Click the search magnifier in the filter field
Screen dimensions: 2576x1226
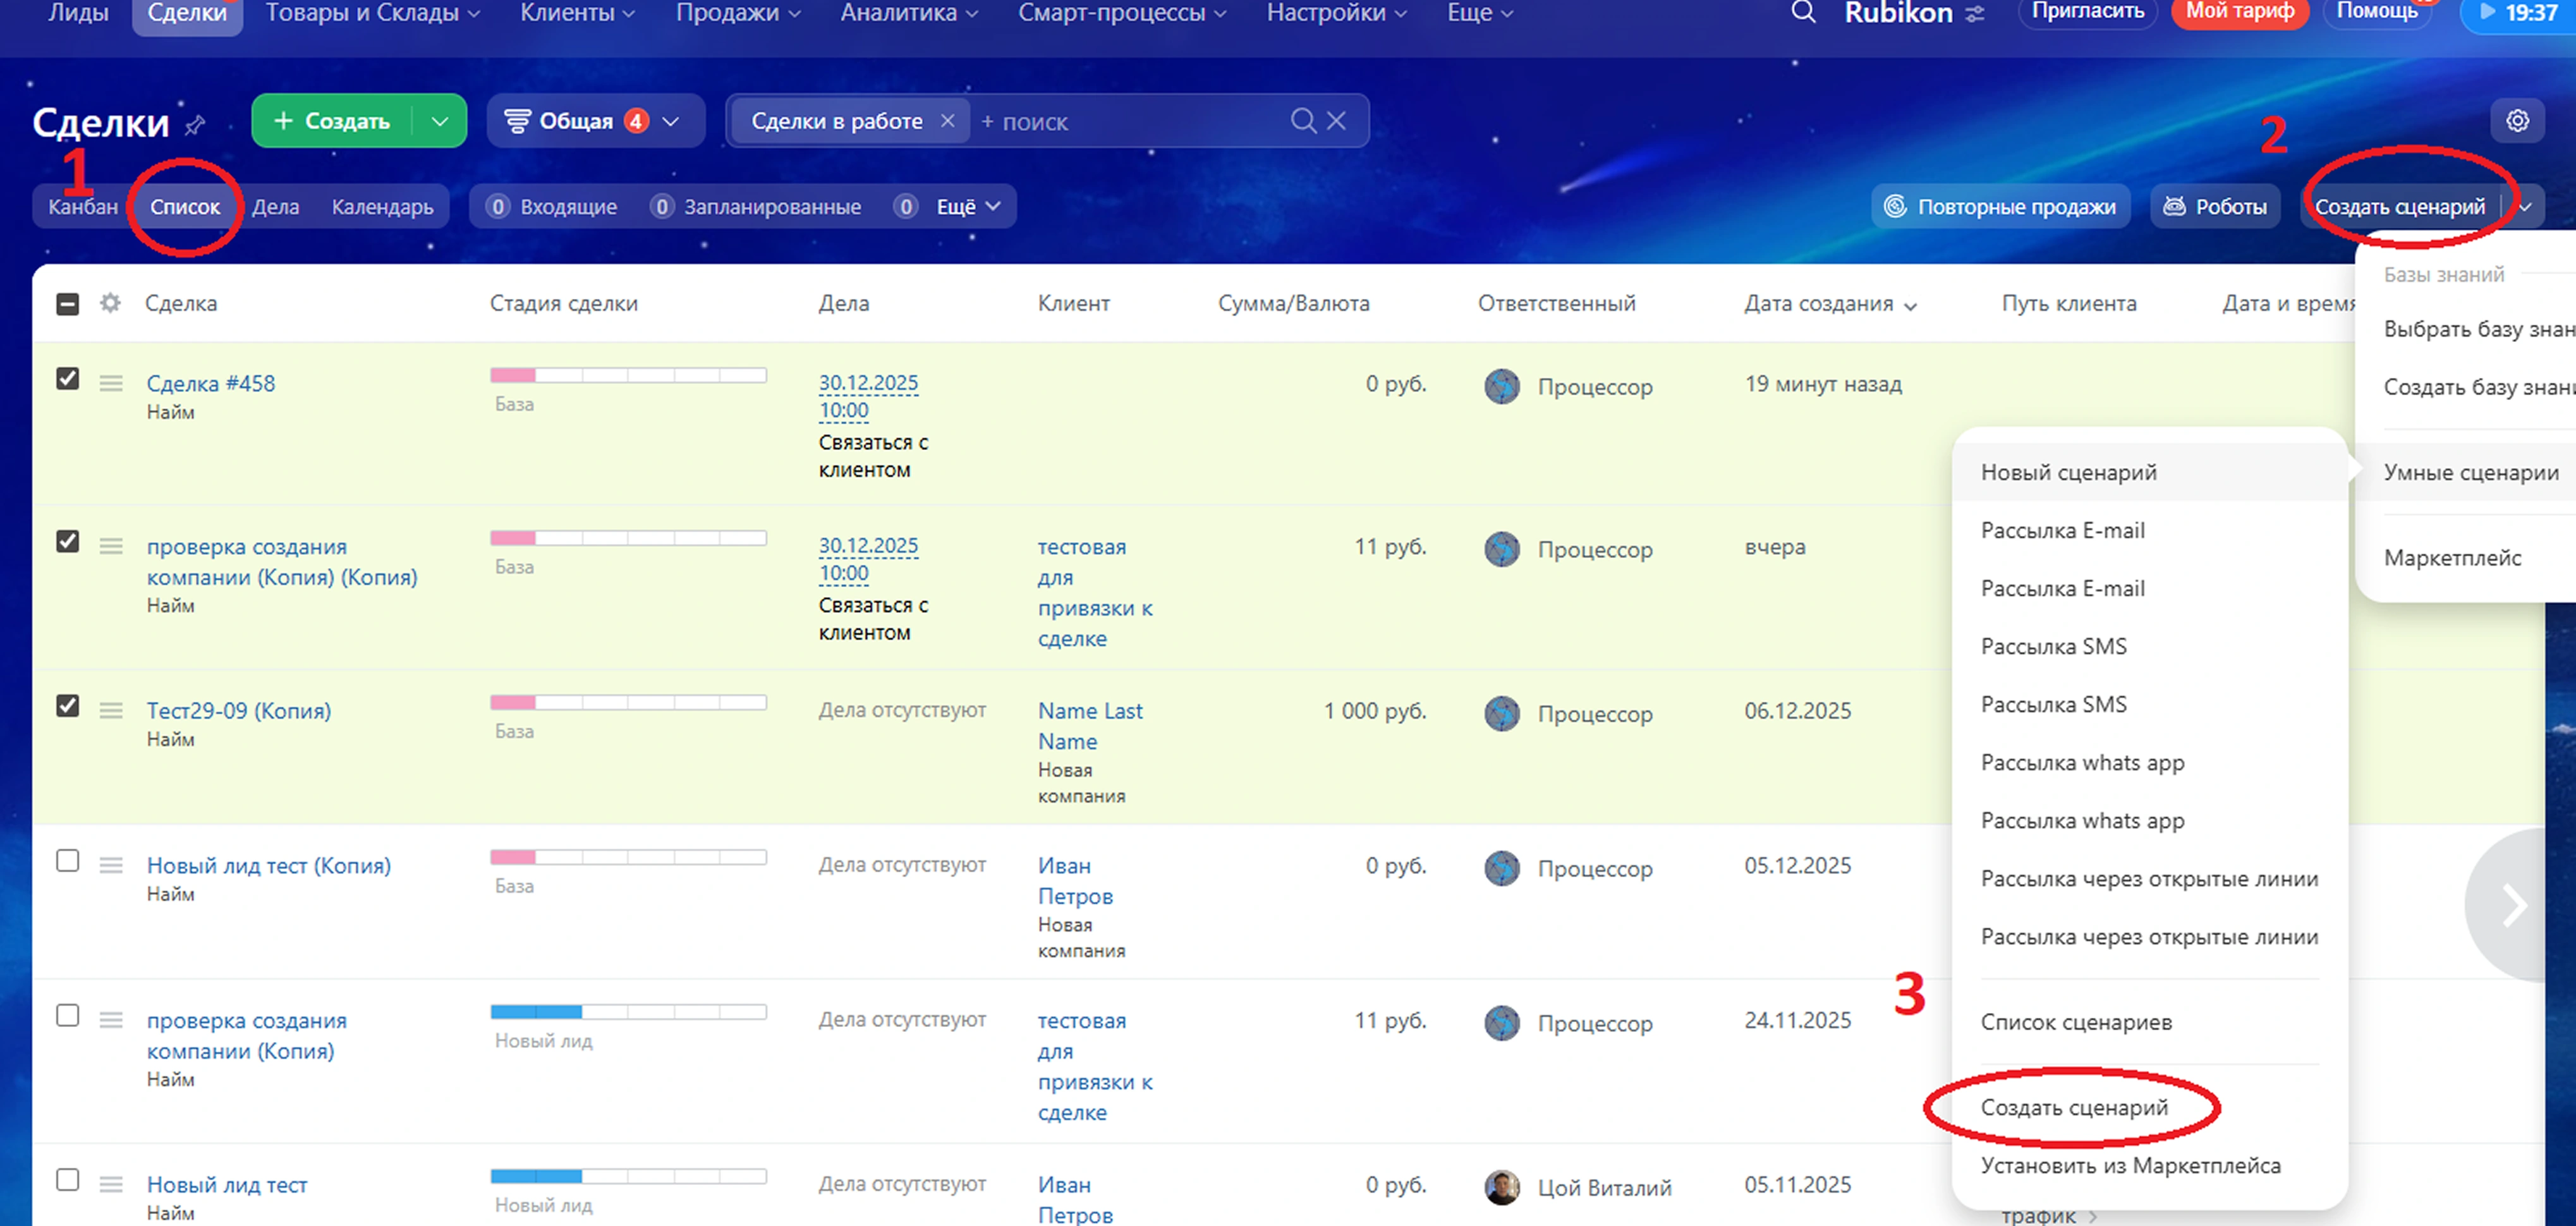coord(1303,121)
